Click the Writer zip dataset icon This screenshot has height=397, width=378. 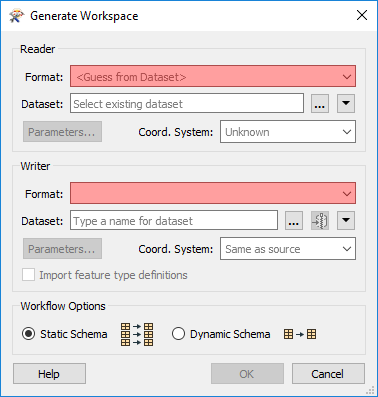320,221
